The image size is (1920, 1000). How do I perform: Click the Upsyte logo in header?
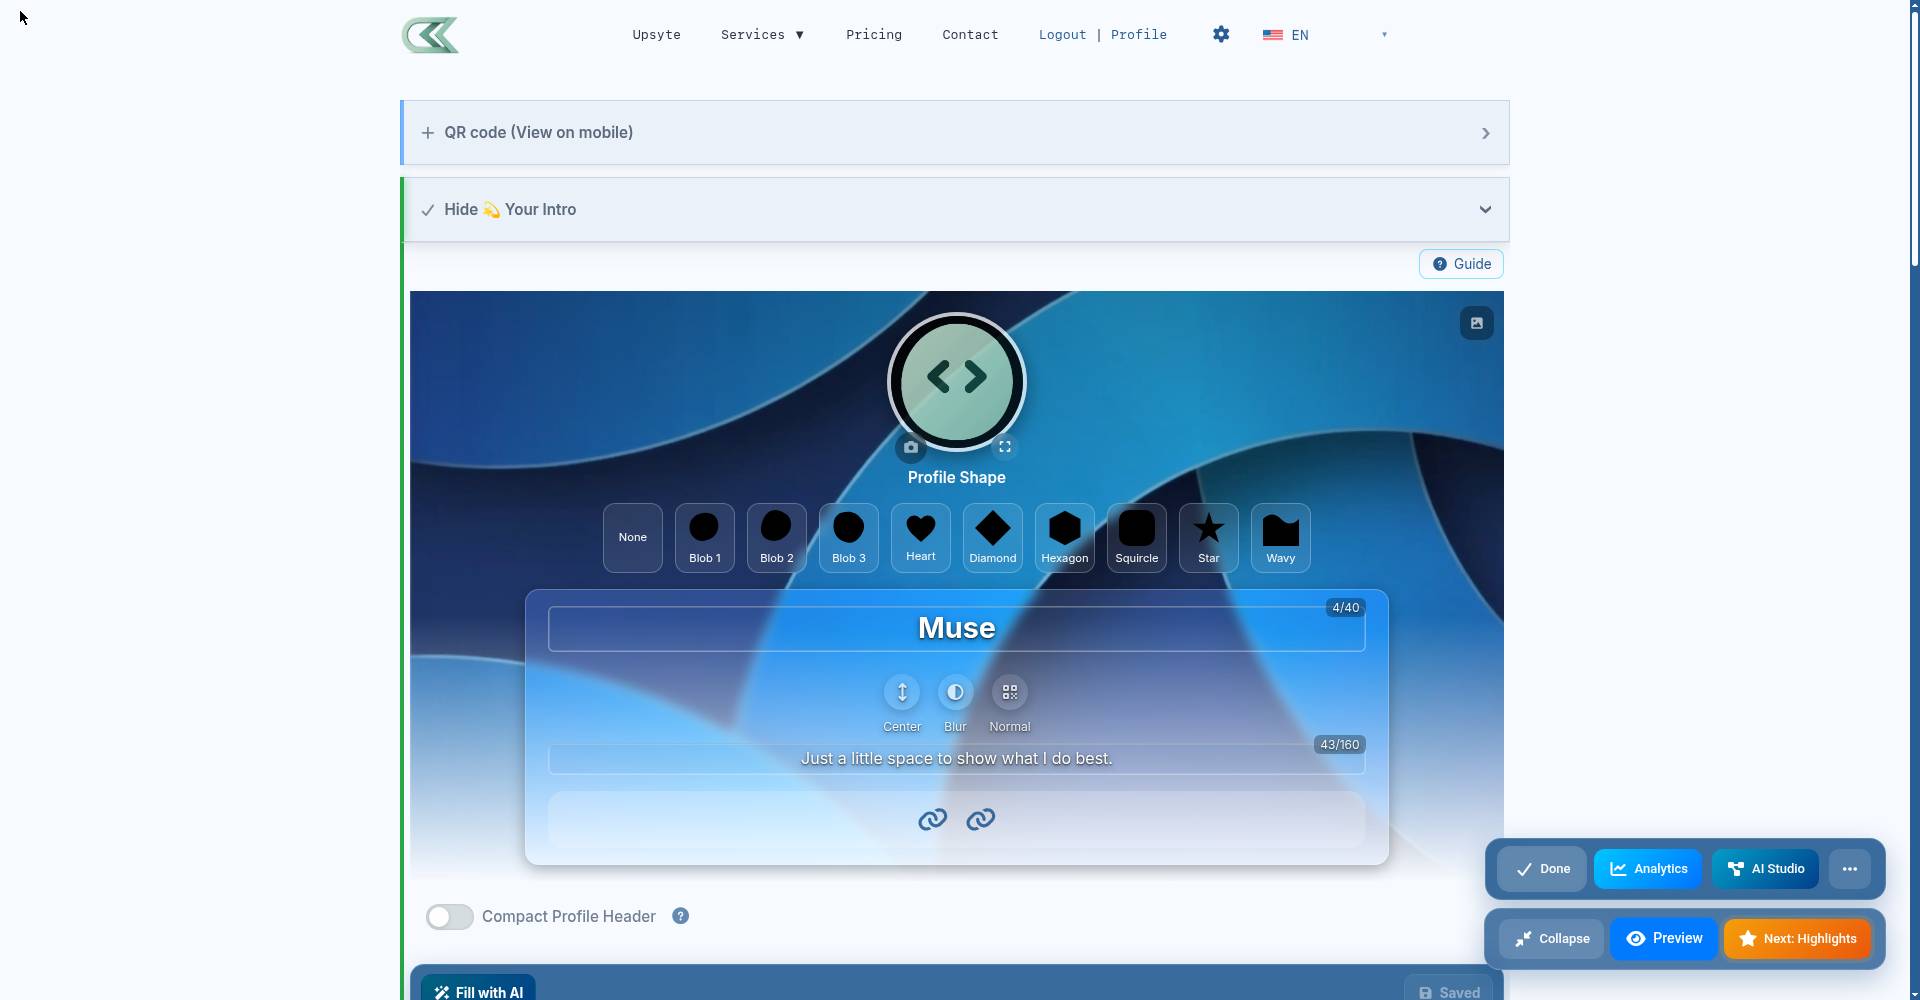(431, 35)
